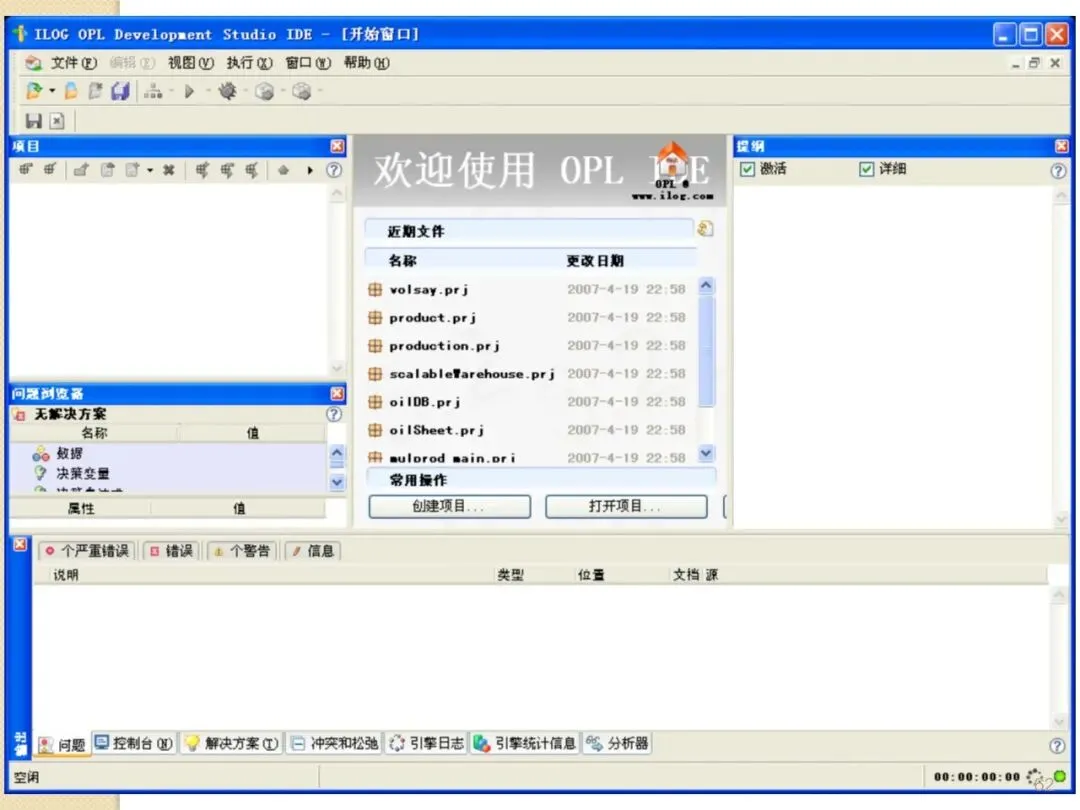Click the Open file toolbar icon
Image resolution: width=1080 pixels, height=810 pixels.
pos(71,91)
